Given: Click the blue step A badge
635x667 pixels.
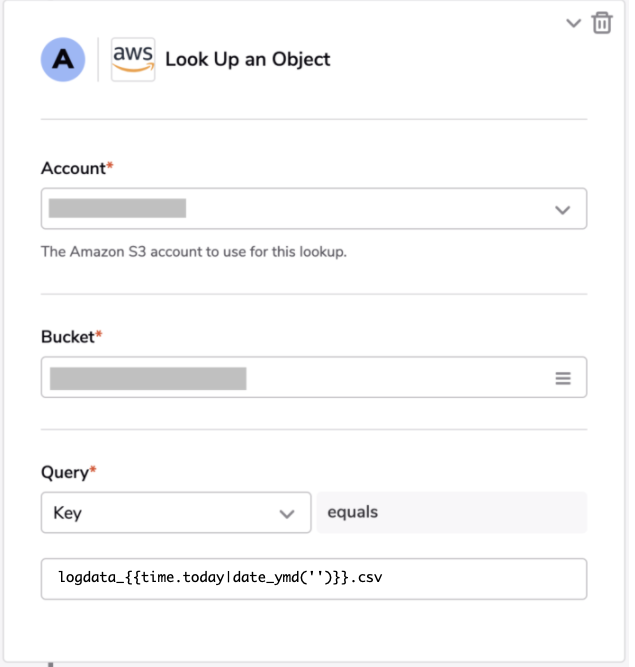Looking at the screenshot, I should [63, 60].
